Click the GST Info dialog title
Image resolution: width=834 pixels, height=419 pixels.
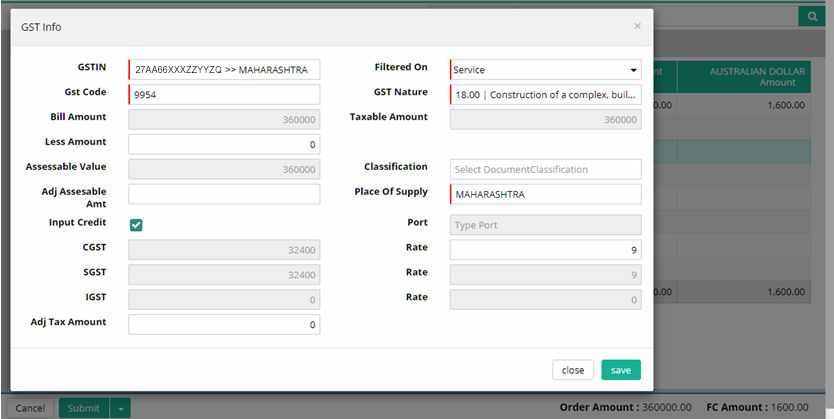pos(41,27)
